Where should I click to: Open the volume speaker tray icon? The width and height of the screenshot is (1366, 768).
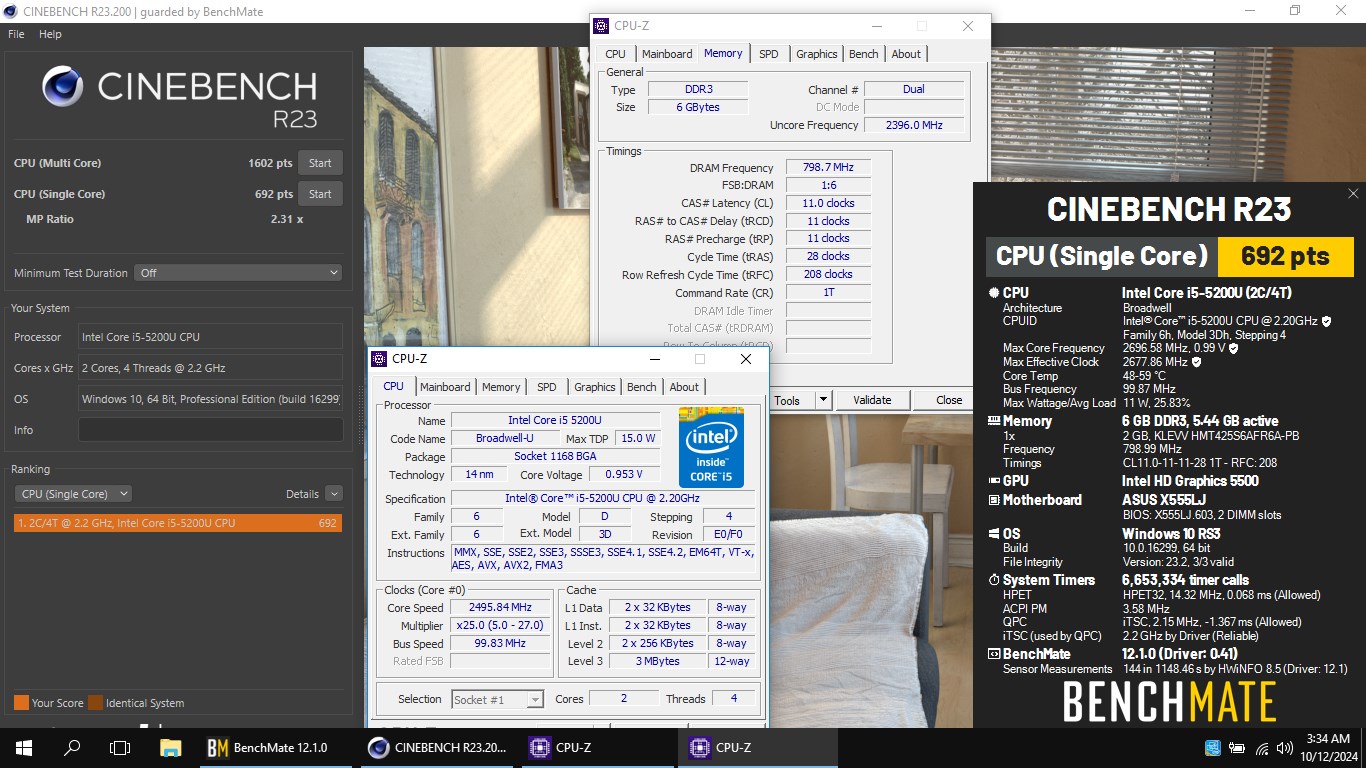click(x=1284, y=747)
